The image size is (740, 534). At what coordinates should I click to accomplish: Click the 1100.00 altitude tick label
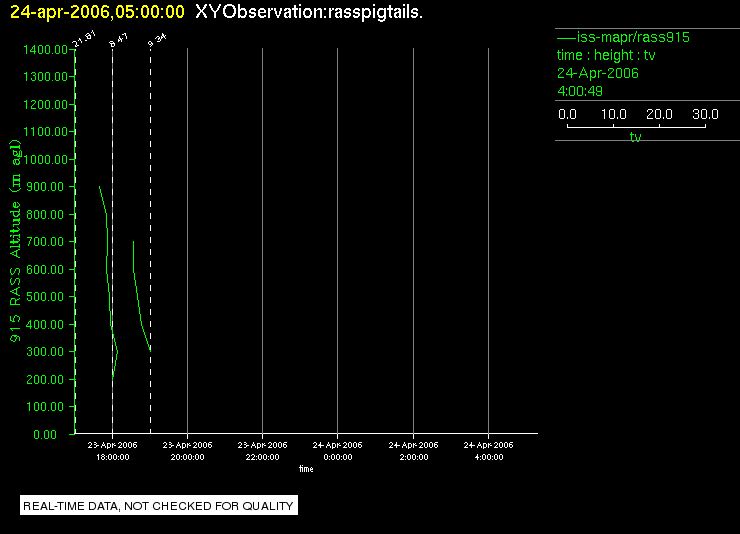tap(45, 132)
